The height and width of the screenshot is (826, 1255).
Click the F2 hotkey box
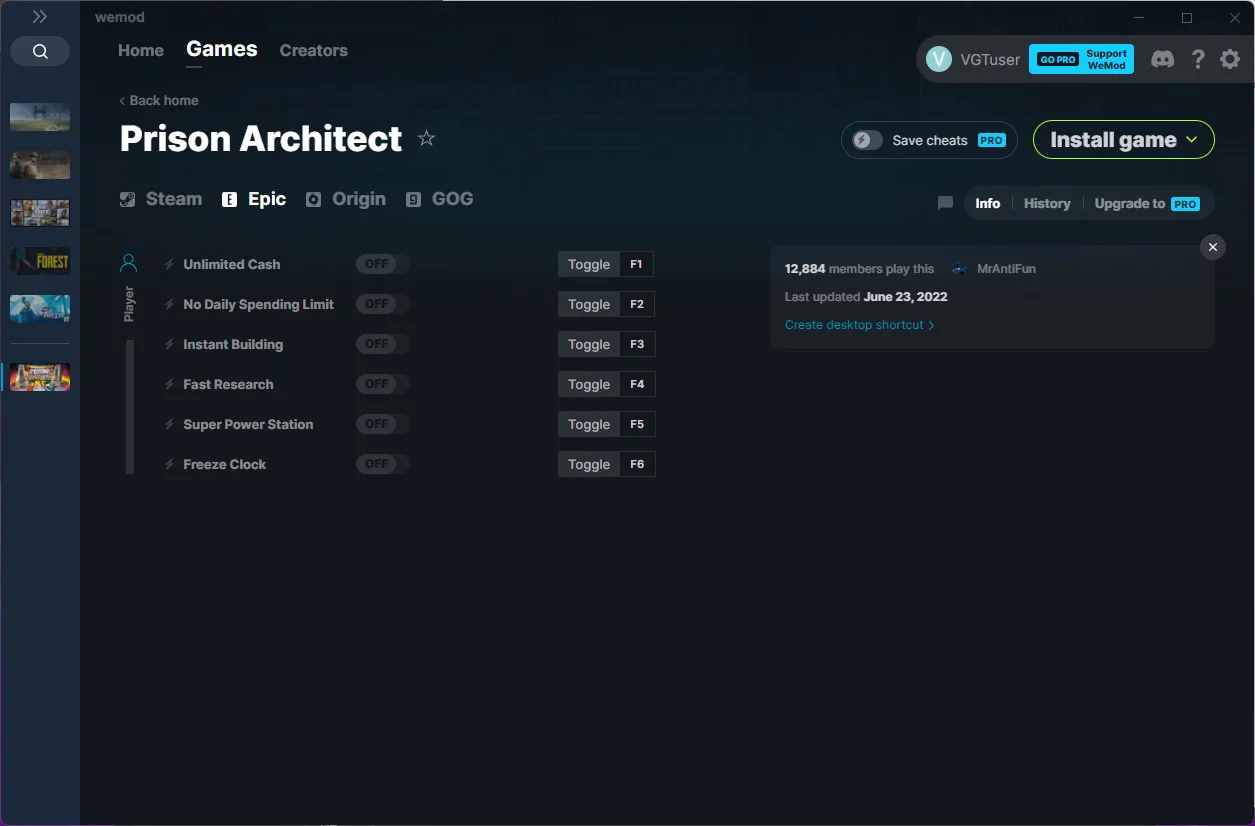(637, 304)
